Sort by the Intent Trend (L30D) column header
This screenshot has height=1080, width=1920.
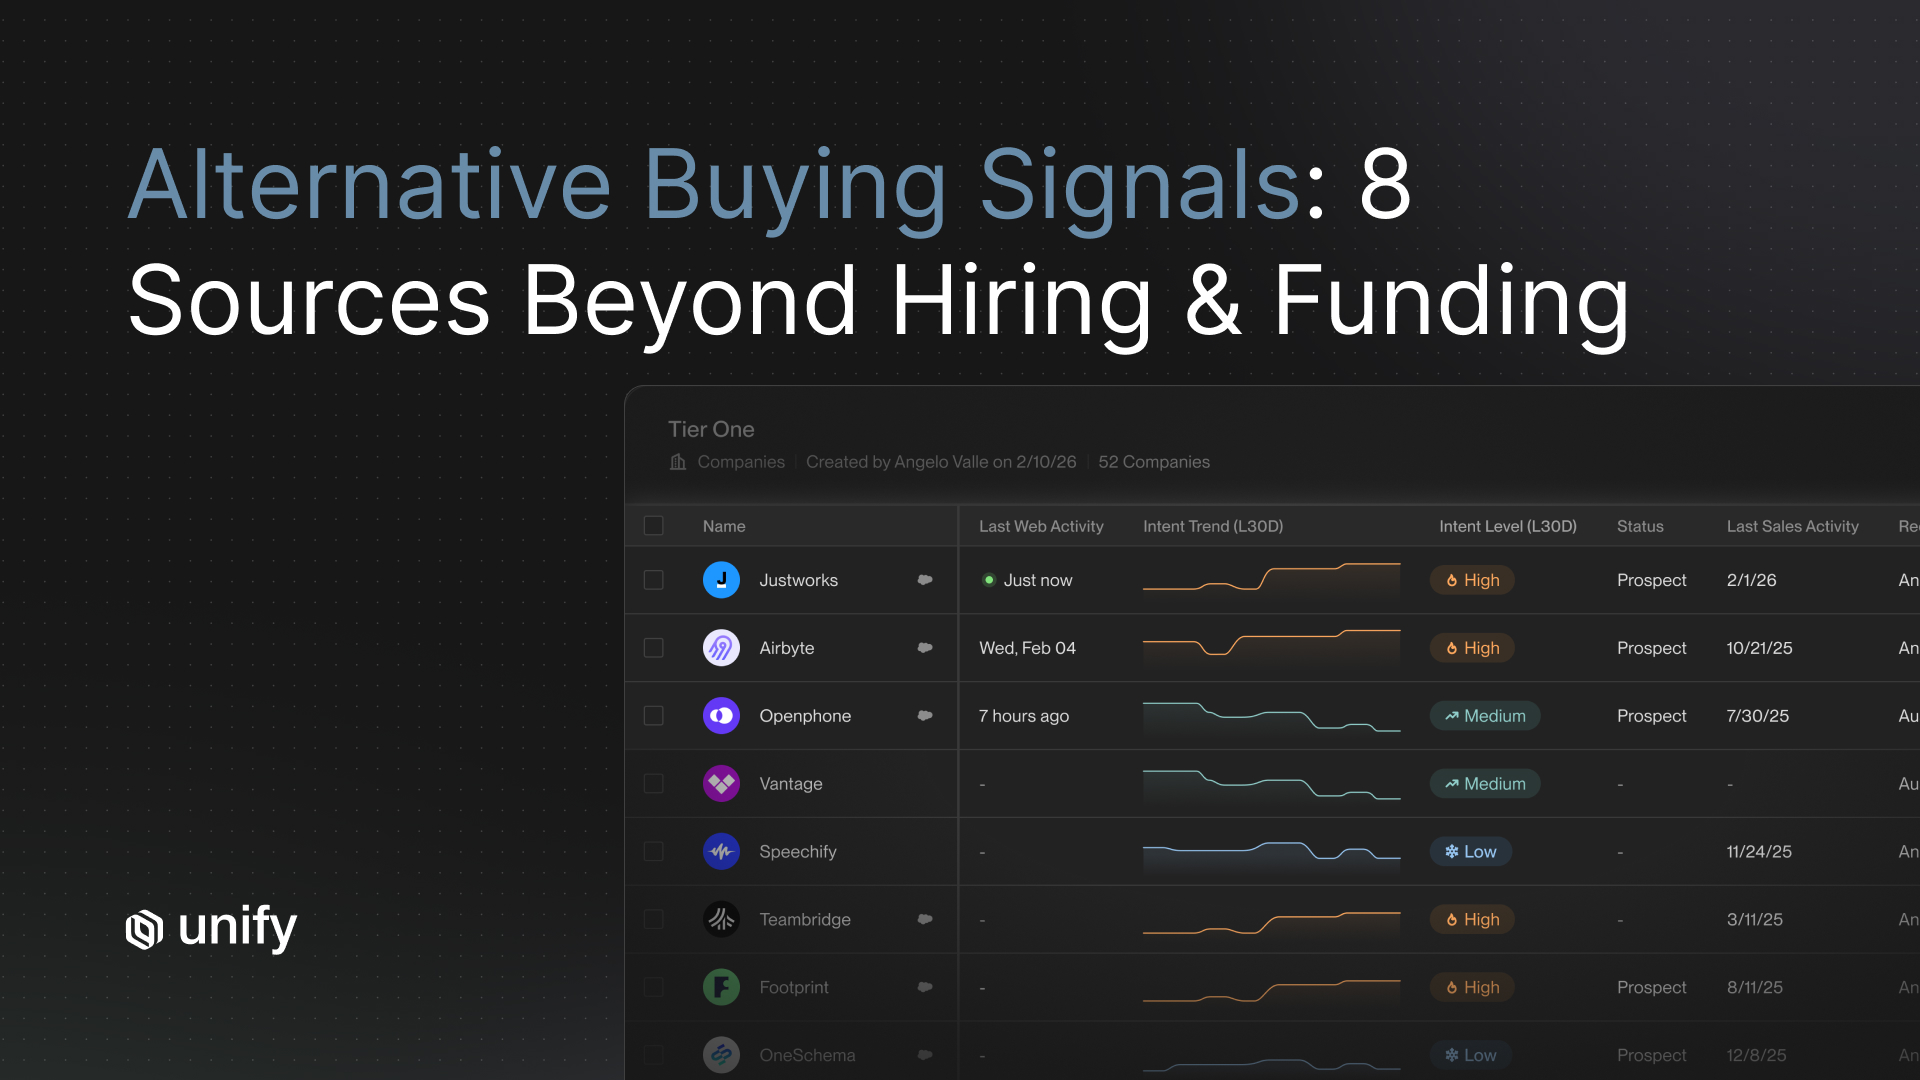pos(1213,526)
